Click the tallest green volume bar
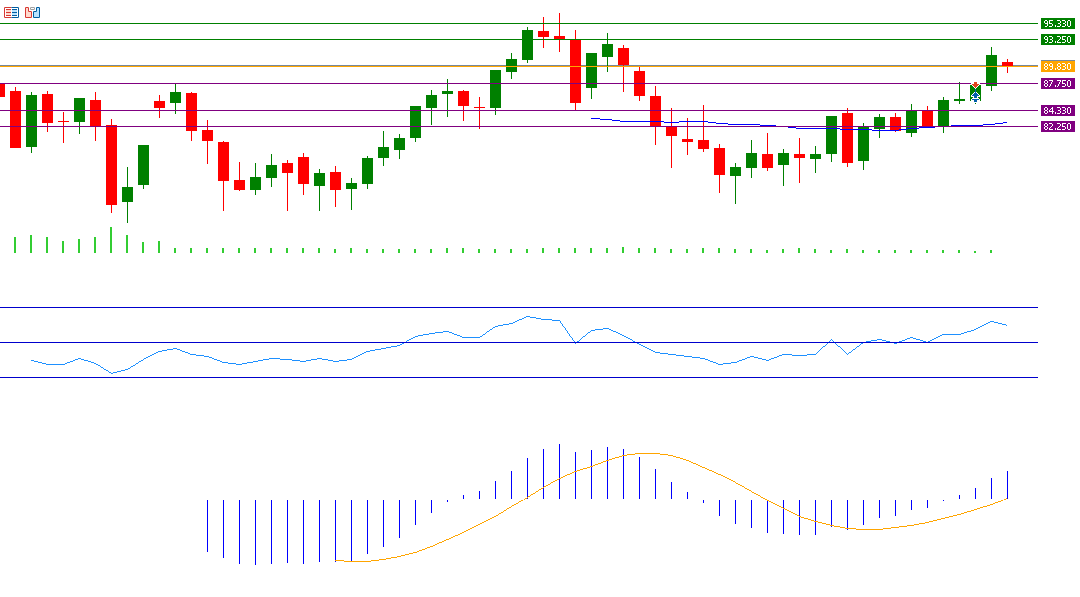 tap(110, 240)
